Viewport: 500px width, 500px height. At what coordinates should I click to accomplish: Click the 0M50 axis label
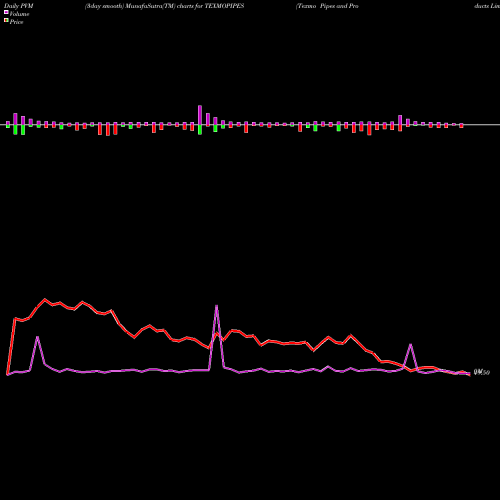[482, 372]
